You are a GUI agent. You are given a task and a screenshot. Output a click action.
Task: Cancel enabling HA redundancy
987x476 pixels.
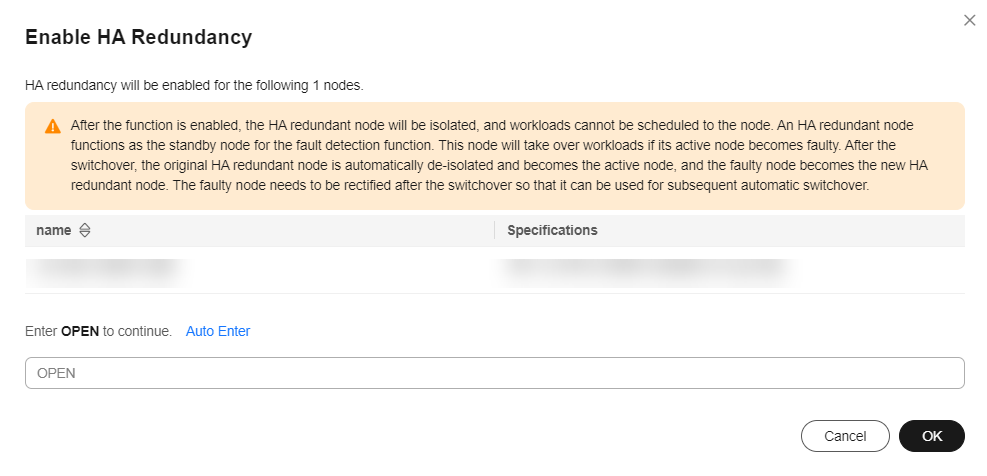click(845, 436)
